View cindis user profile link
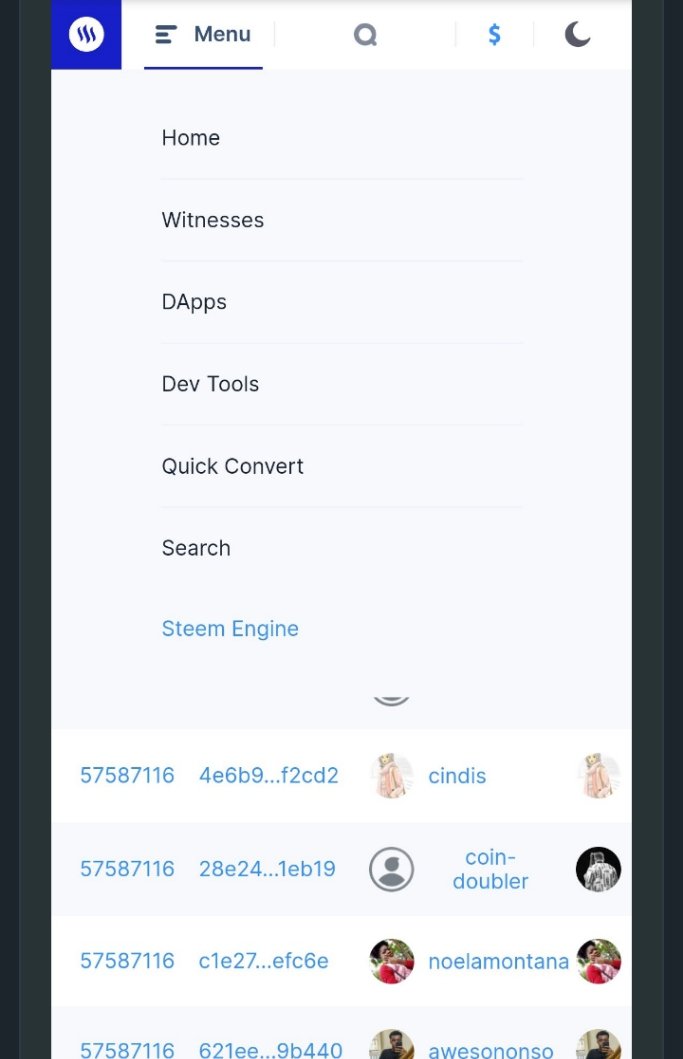683x1059 pixels. [x=457, y=776]
